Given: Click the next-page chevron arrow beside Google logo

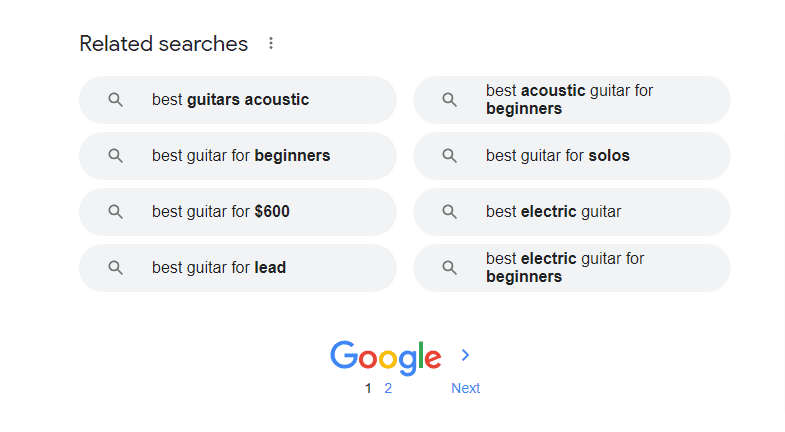Looking at the screenshot, I should point(465,355).
